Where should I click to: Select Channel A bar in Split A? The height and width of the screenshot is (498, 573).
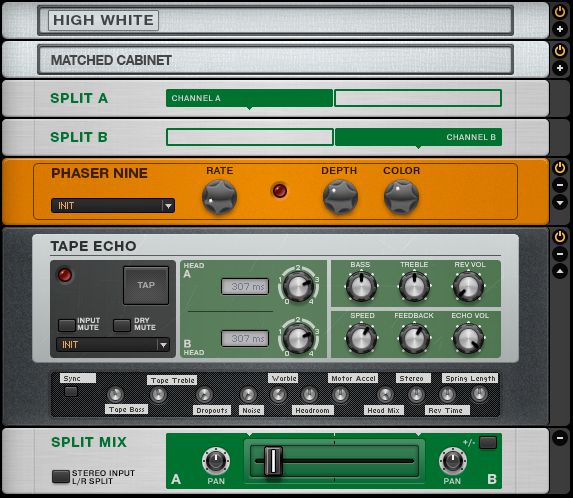click(x=249, y=98)
